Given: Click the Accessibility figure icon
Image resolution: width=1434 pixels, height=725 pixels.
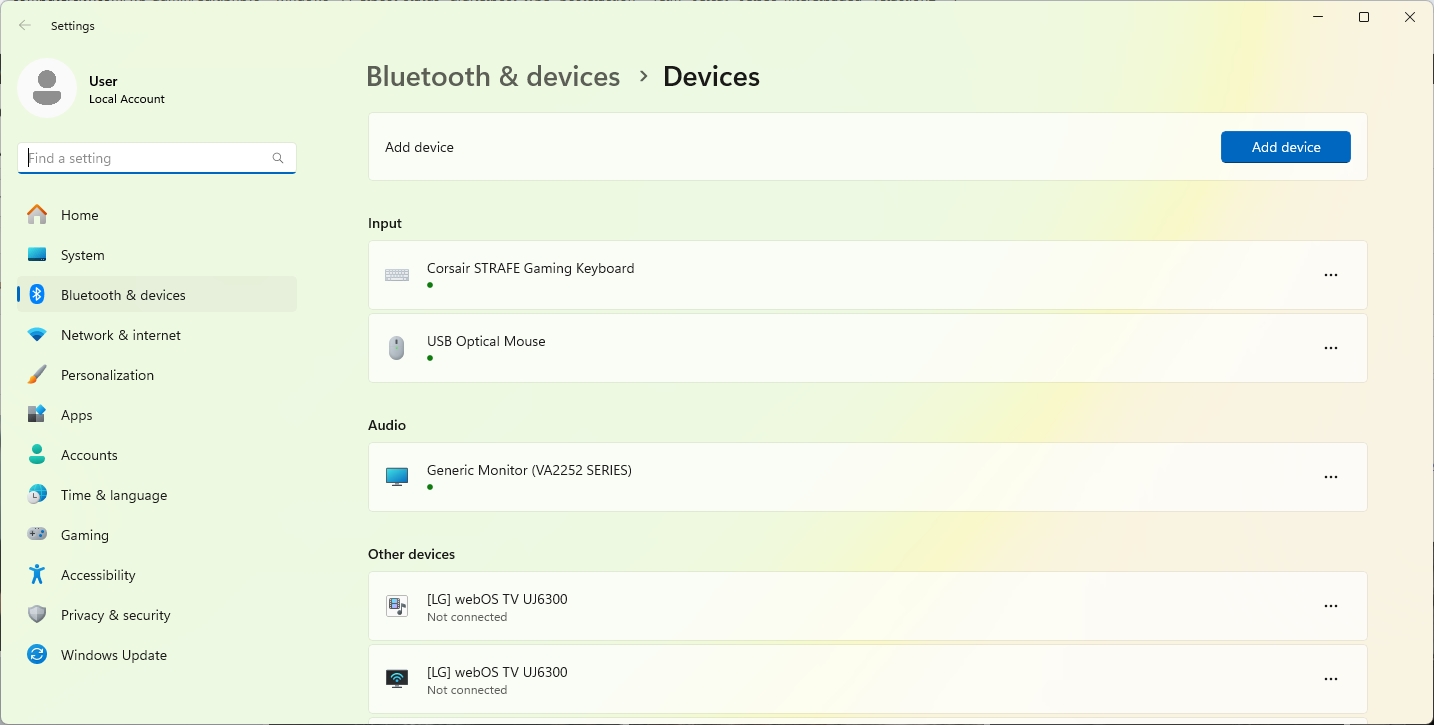Looking at the screenshot, I should pyautogui.click(x=37, y=575).
